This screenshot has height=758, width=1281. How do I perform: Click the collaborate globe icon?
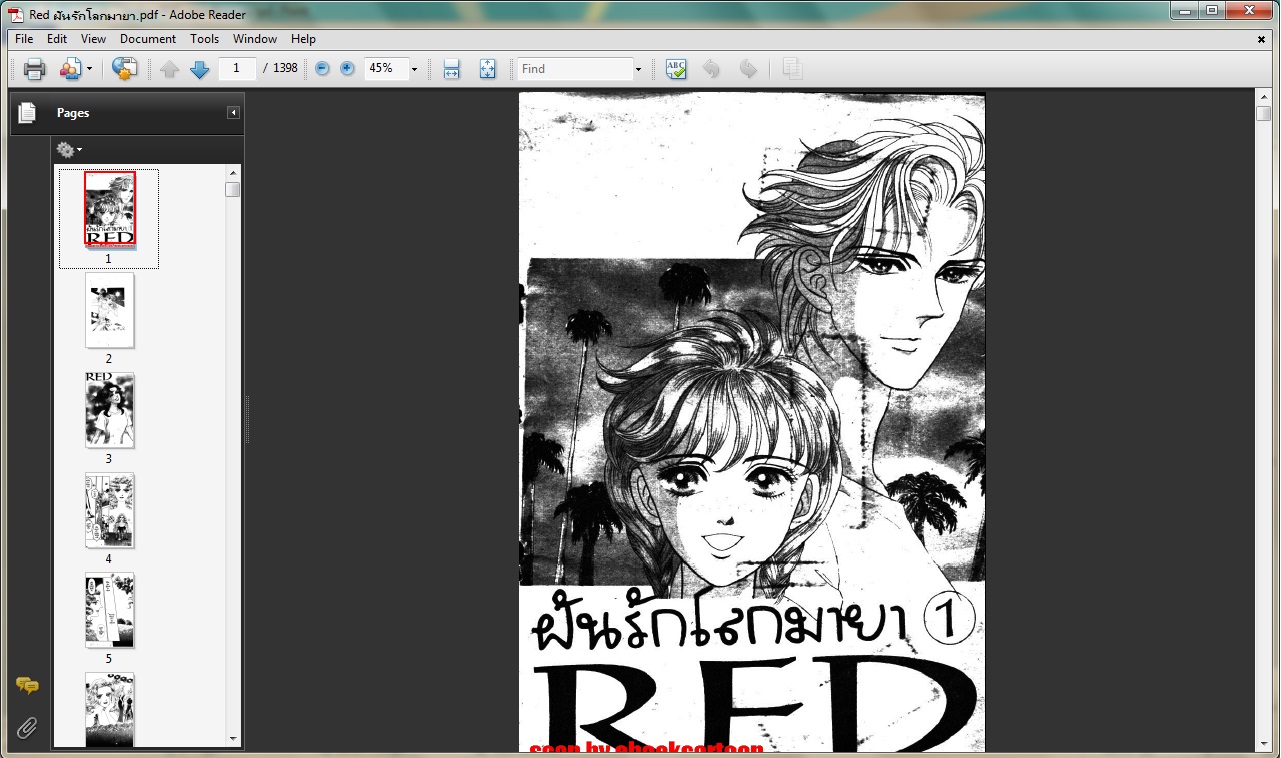[x=124, y=69]
